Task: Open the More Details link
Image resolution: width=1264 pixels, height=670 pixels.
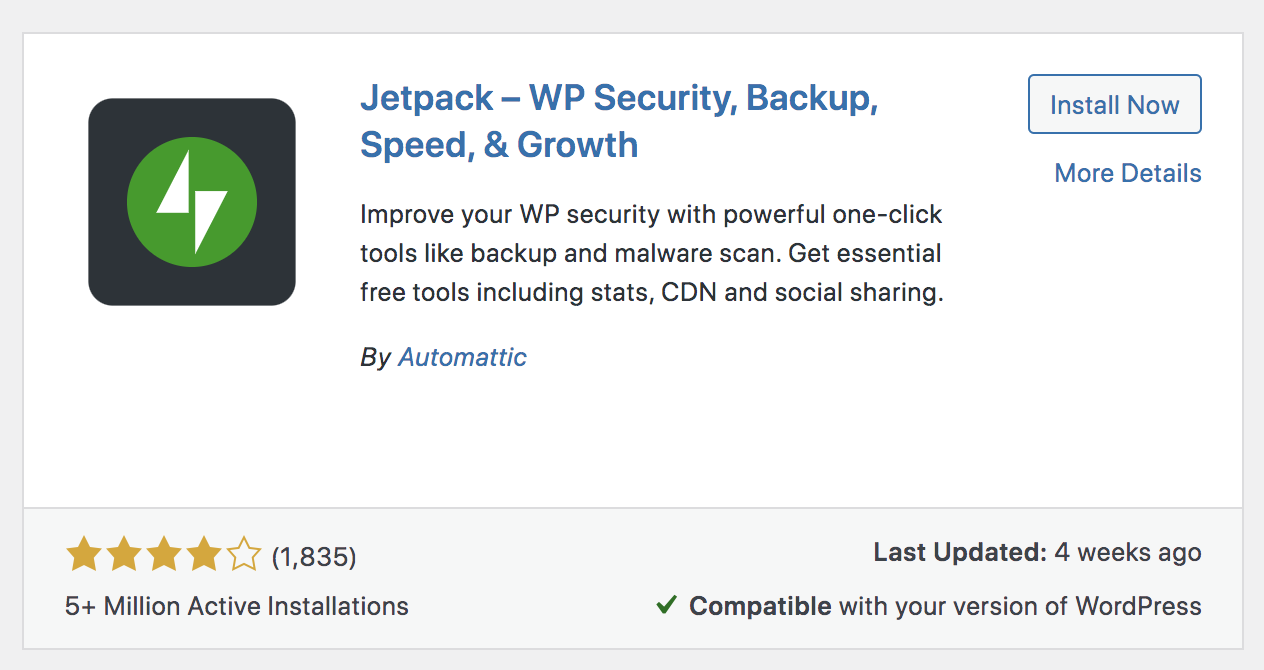Action: (x=1128, y=173)
